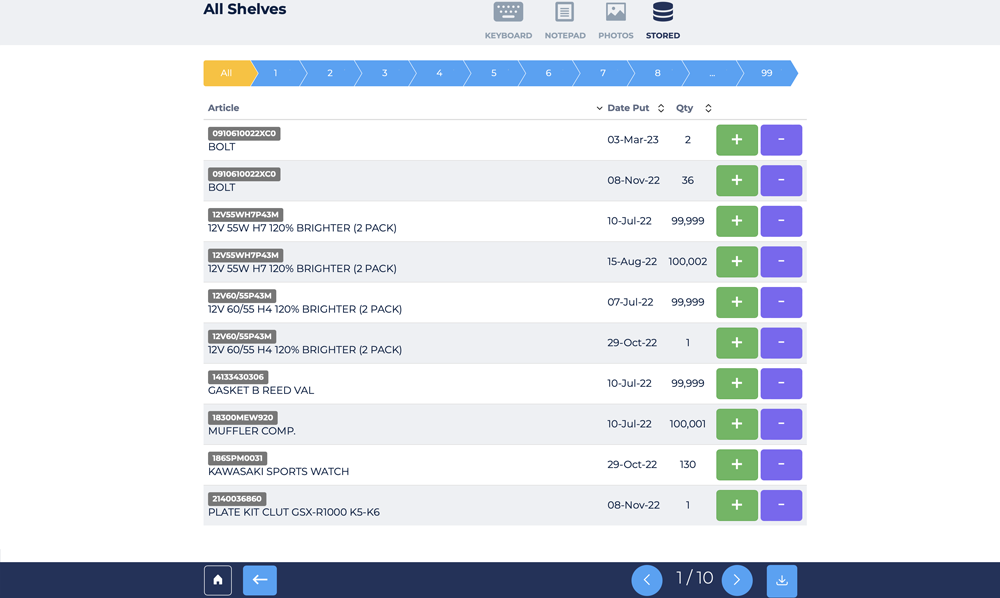Screen dimensions: 1000x598
Task: Jump to shelf 99 tab
Action: coord(766,73)
